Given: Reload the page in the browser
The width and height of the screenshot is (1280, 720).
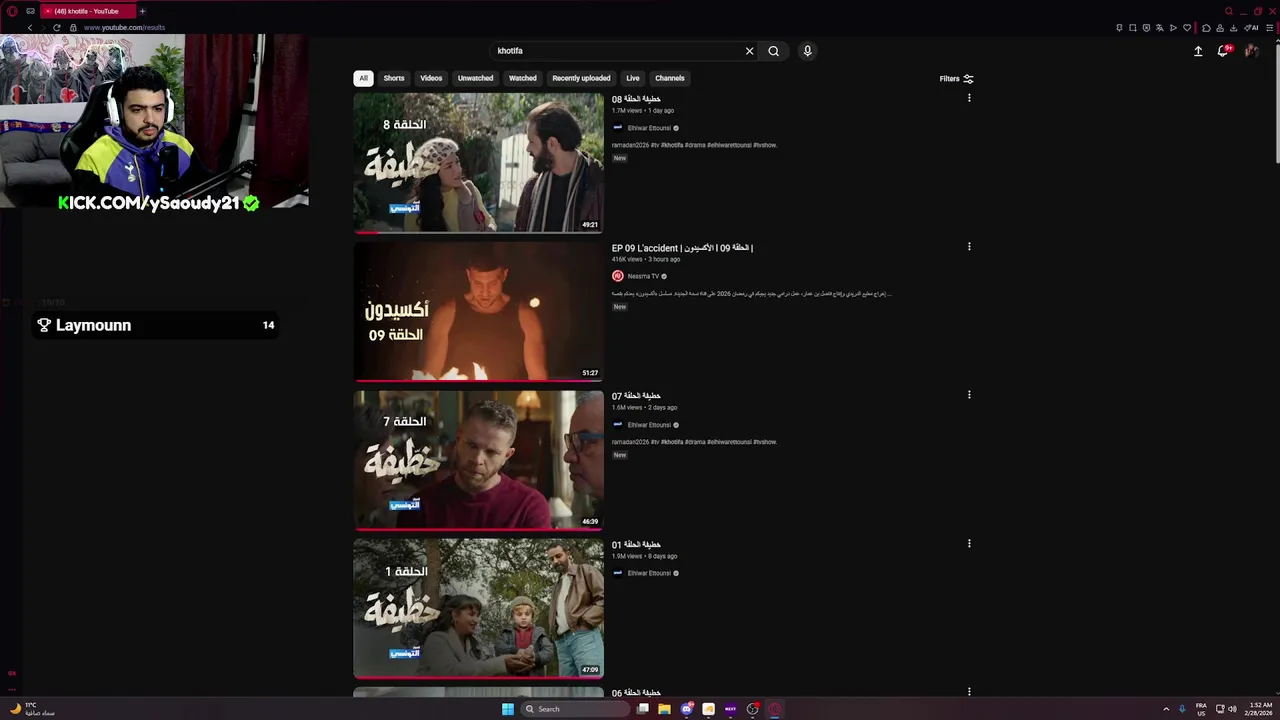Looking at the screenshot, I should pos(57,27).
